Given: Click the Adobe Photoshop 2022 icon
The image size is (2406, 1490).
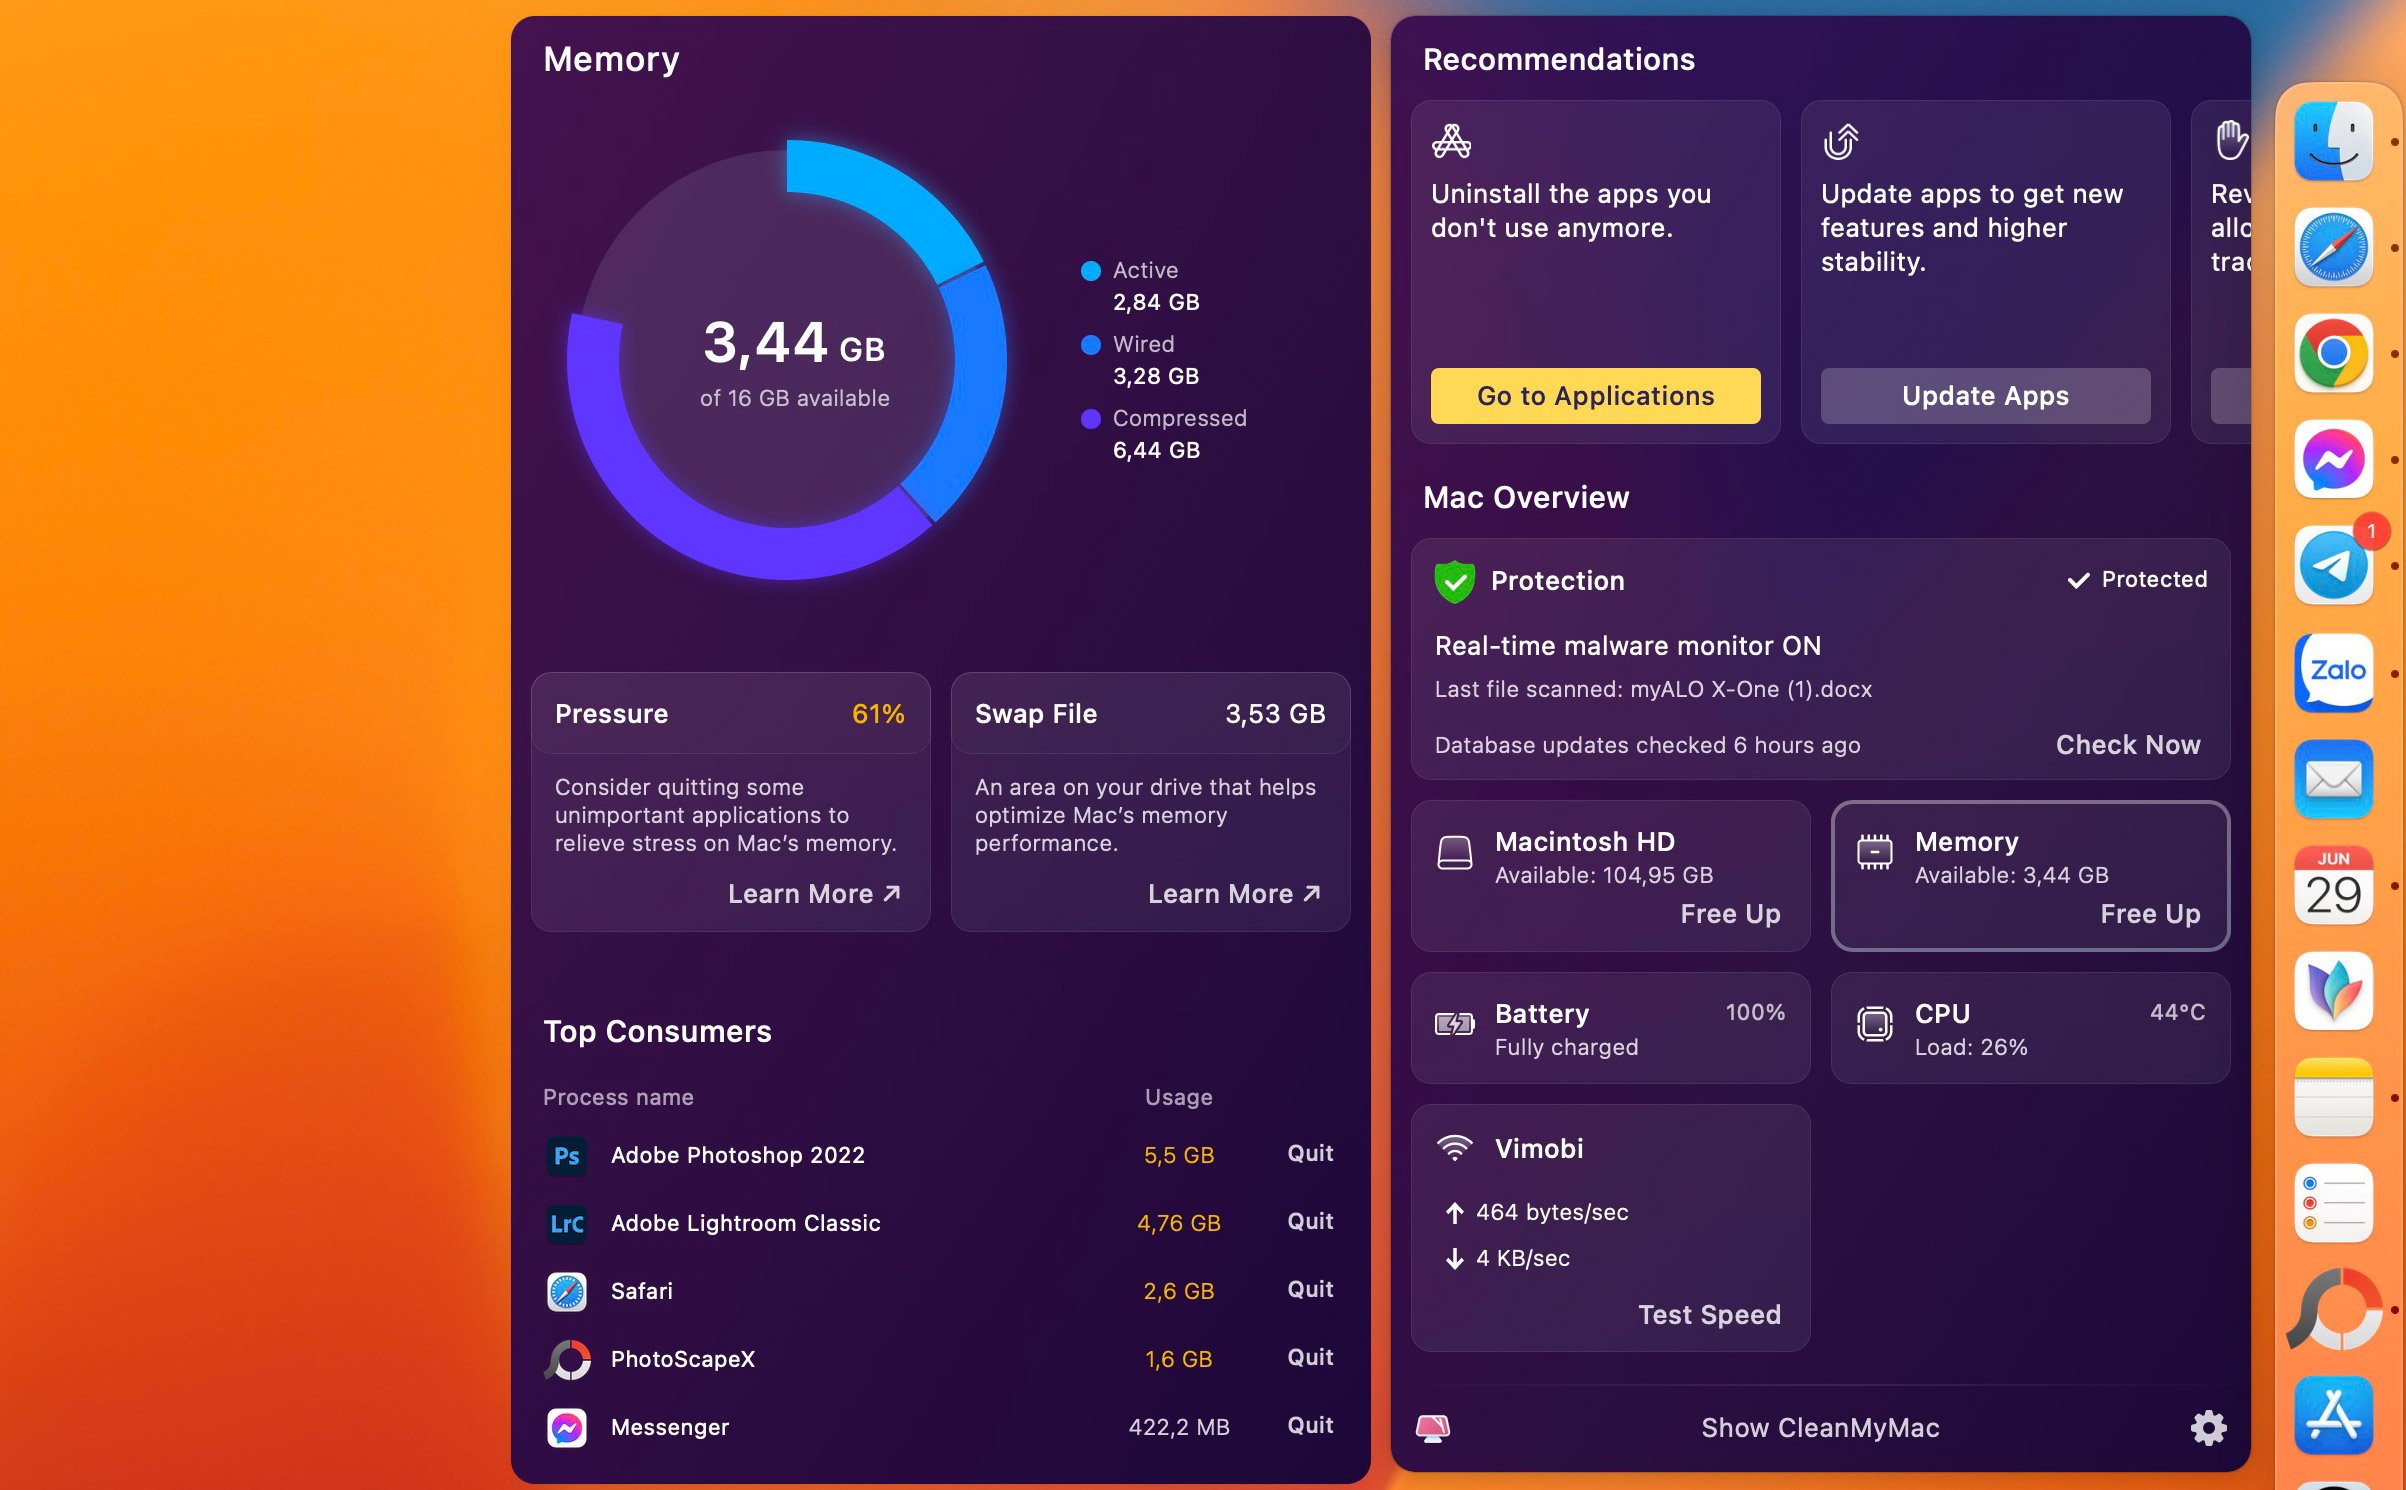Looking at the screenshot, I should pos(567,1155).
